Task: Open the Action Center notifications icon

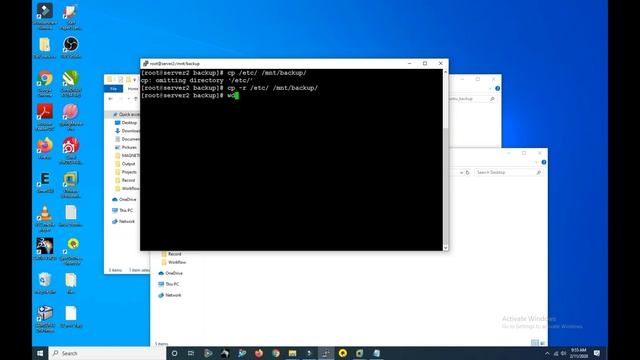Action: [x=597, y=353]
